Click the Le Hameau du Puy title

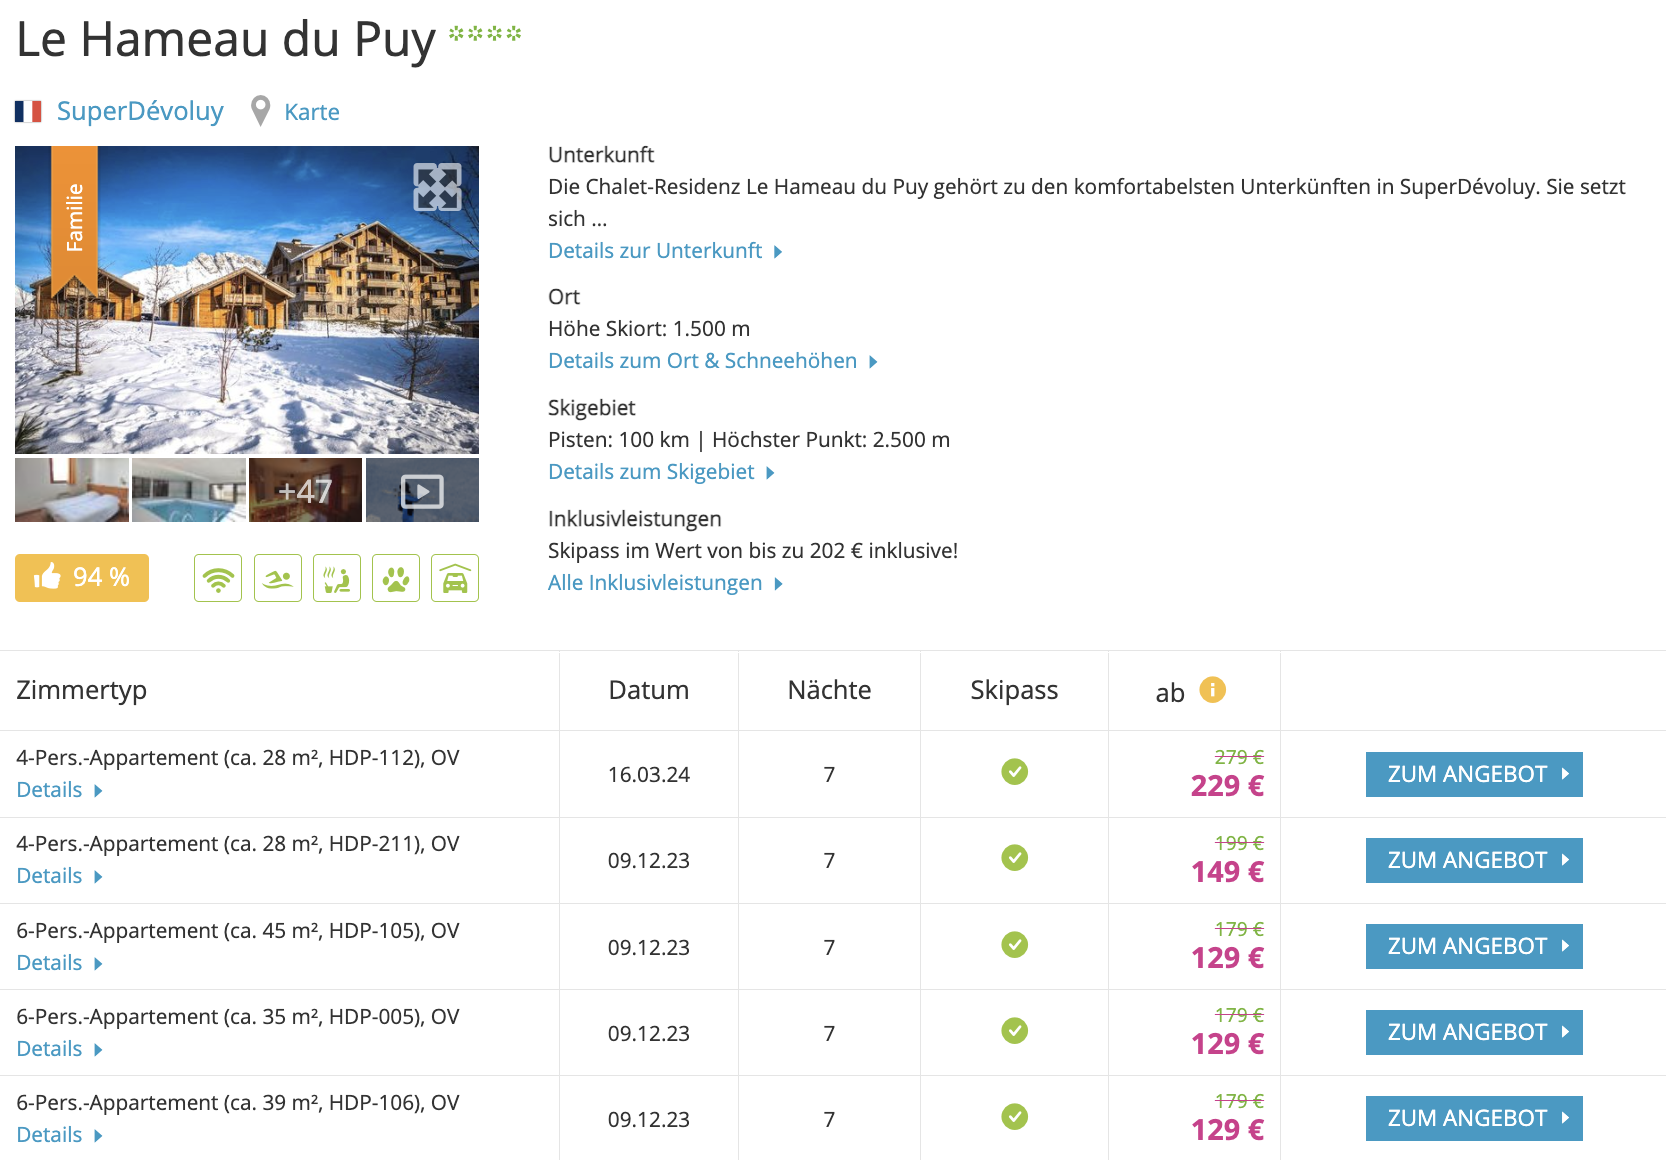(x=226, y=40)
